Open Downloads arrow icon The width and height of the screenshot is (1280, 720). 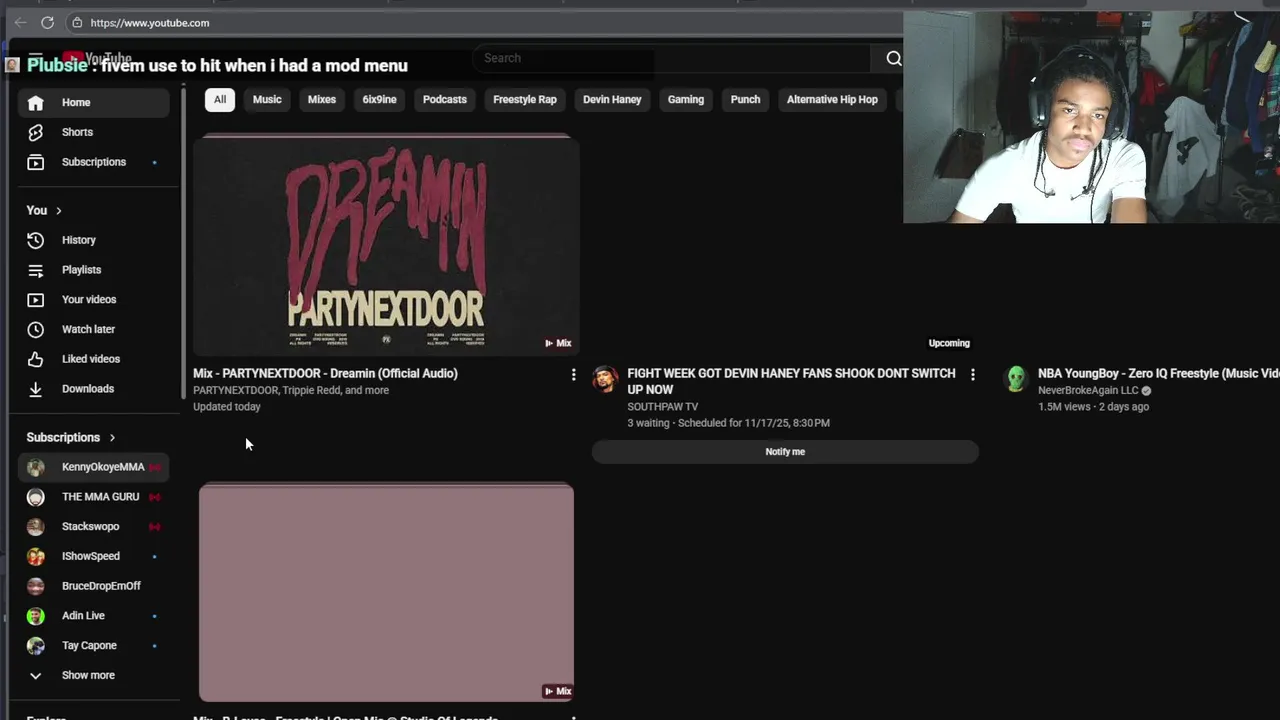[x=35, y=389]
